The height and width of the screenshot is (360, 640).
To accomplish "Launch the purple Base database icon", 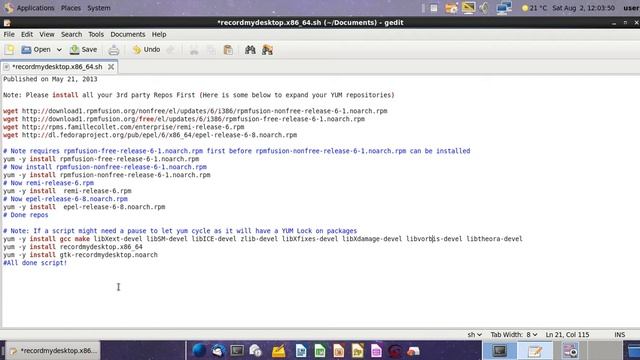I will click(x=376, y=350).
